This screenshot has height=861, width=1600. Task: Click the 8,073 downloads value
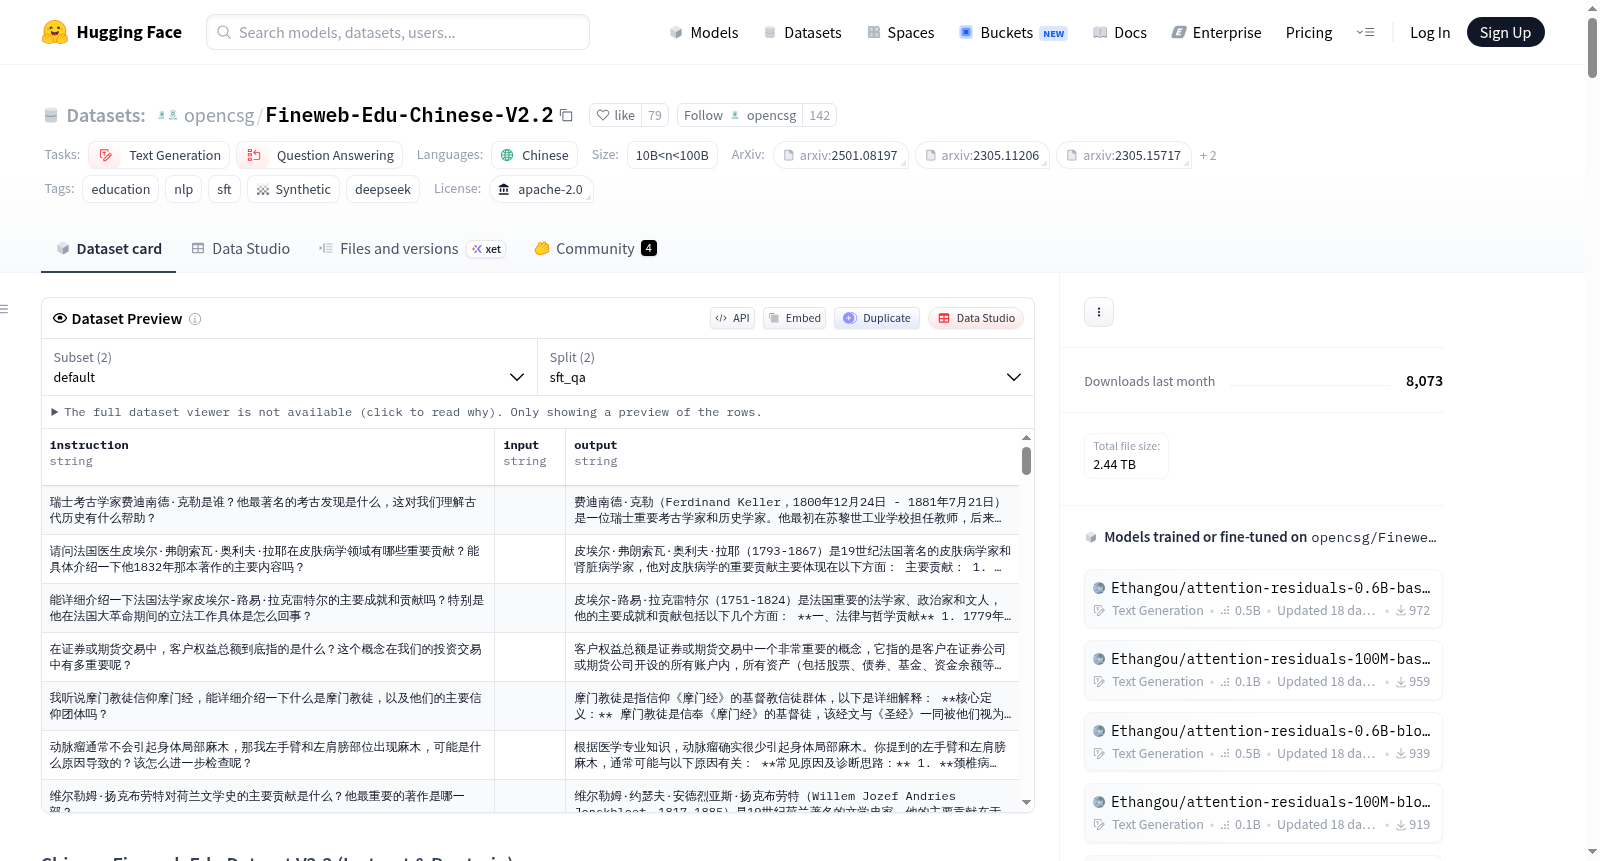(1424, 381)
